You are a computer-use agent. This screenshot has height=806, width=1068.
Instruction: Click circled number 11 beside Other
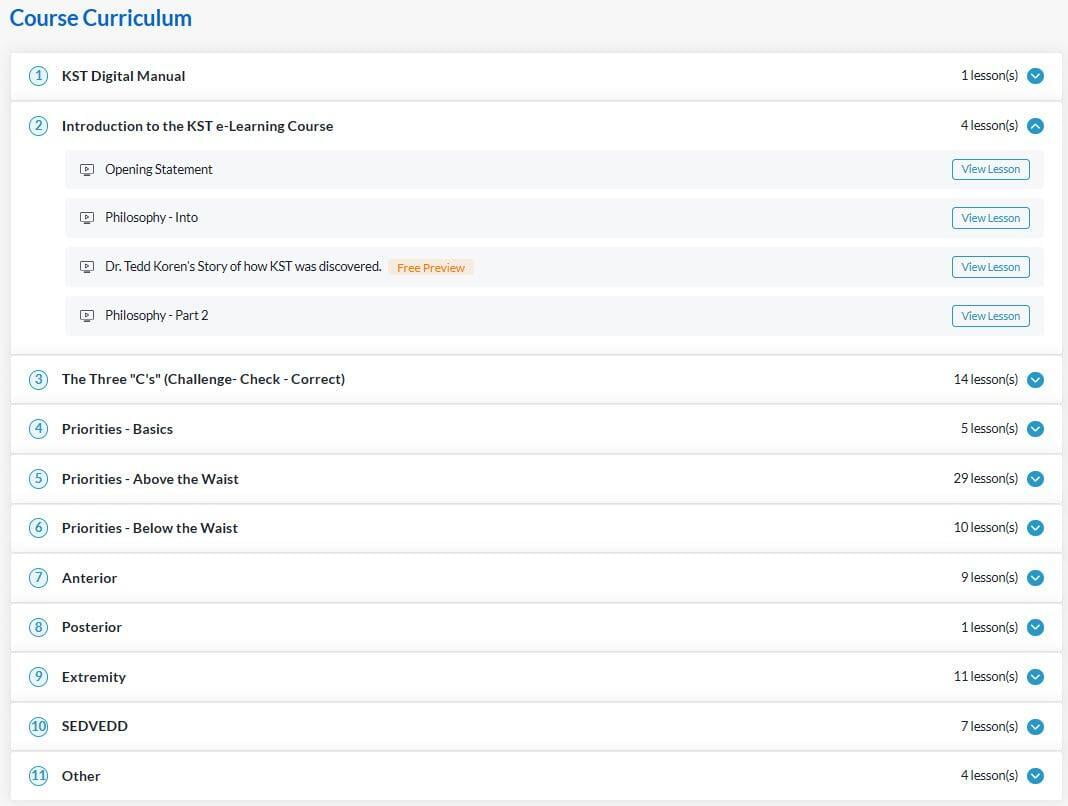tap(38, 776)
